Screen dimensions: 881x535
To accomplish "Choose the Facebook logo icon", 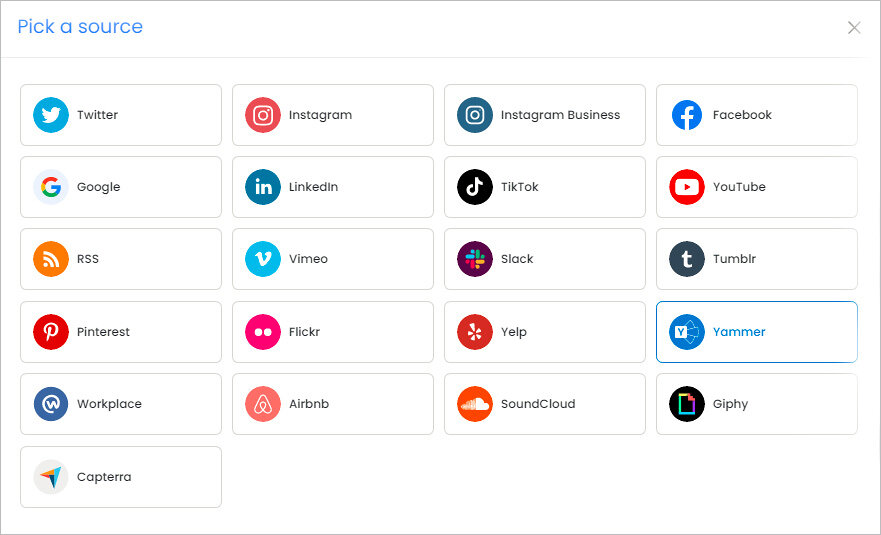I will tap(687, 115).
